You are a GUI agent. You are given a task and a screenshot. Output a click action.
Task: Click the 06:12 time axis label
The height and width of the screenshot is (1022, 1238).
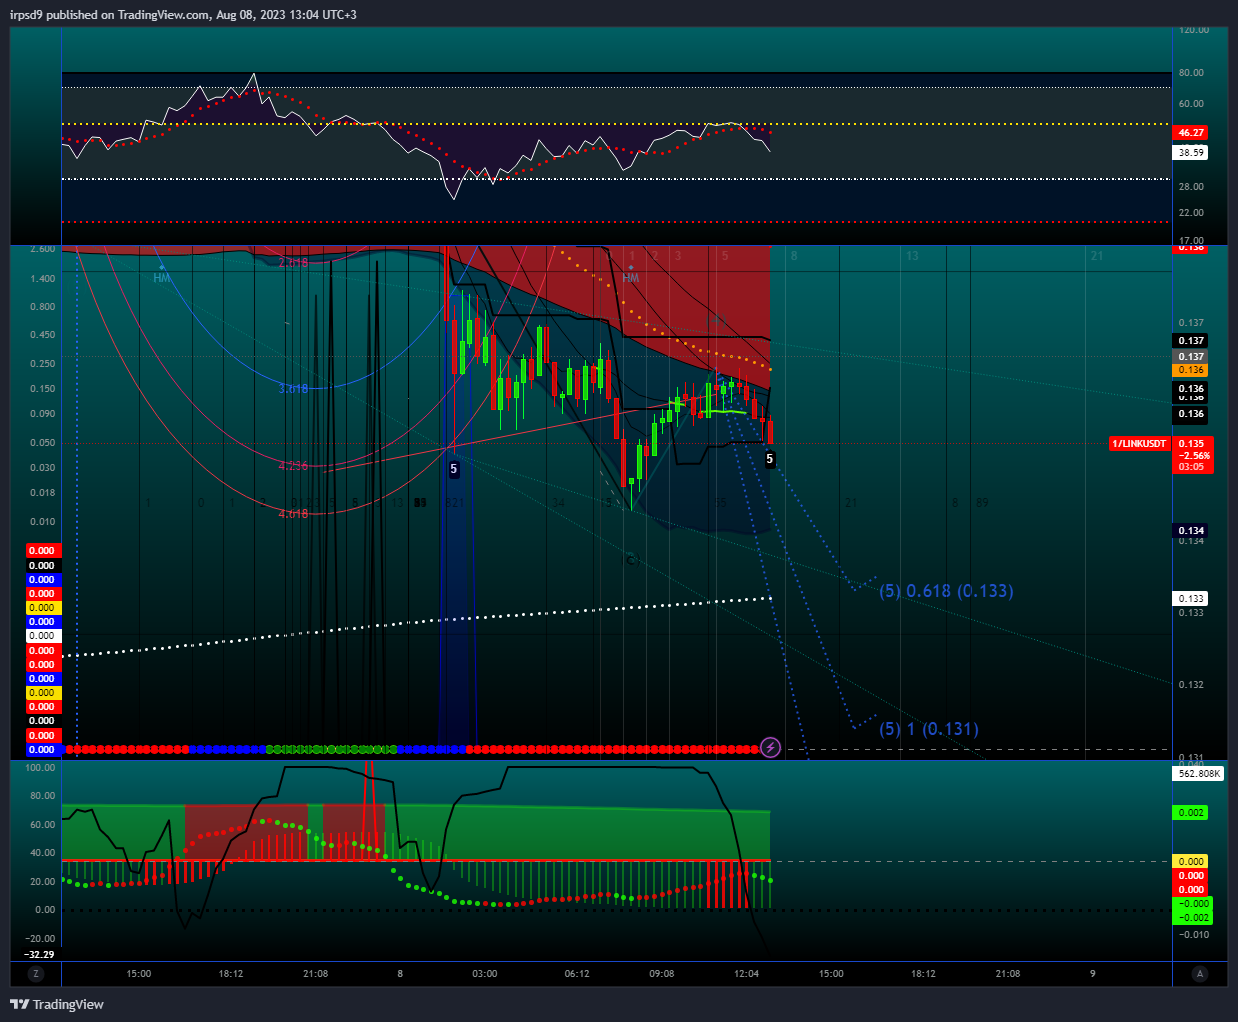577,974
